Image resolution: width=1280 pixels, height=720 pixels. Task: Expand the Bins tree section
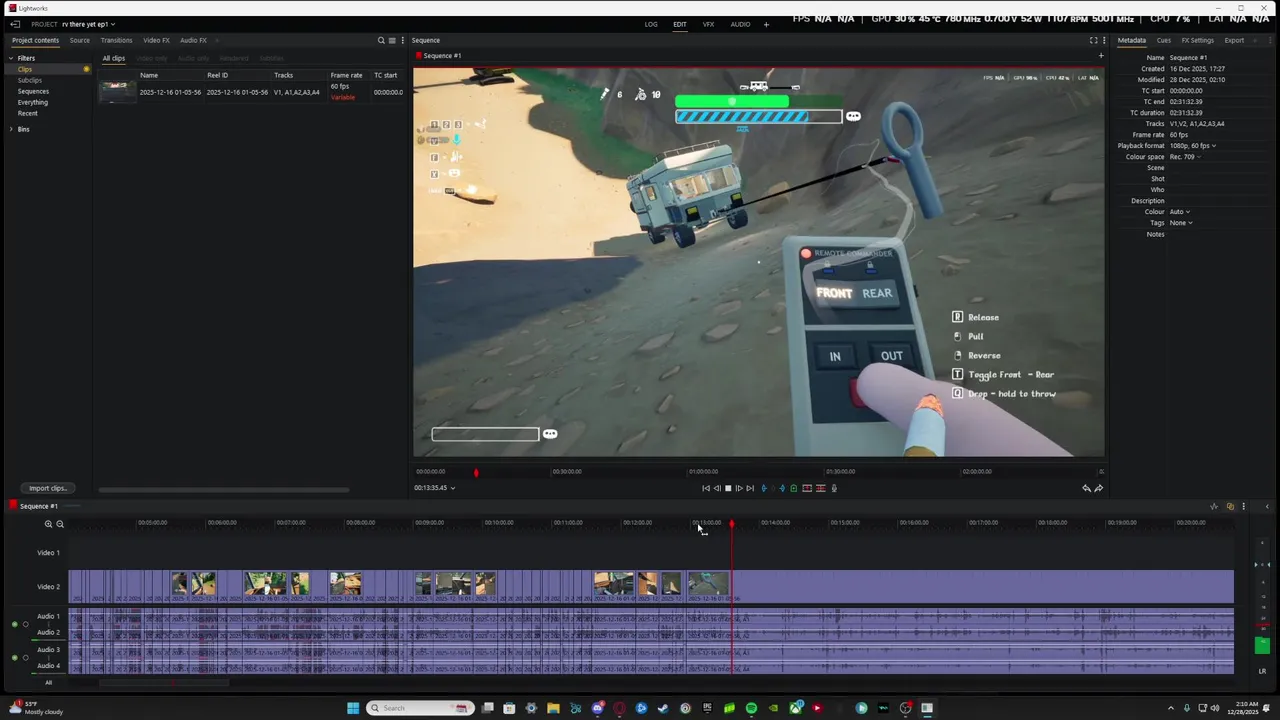(x=12, y=129)
